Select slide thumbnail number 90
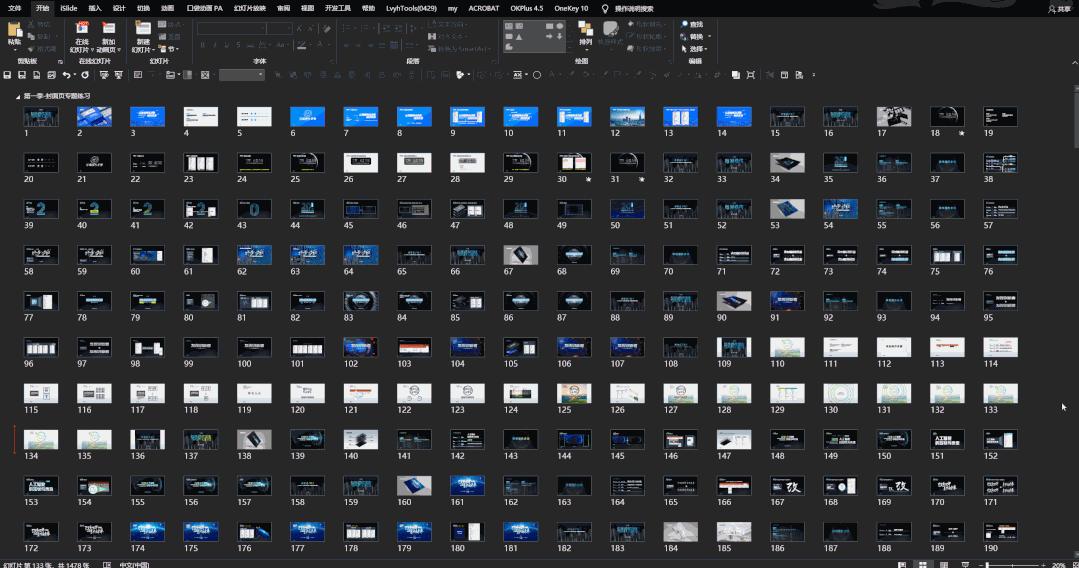This screenshot has height=568, width=1079. tap(734, 301)
